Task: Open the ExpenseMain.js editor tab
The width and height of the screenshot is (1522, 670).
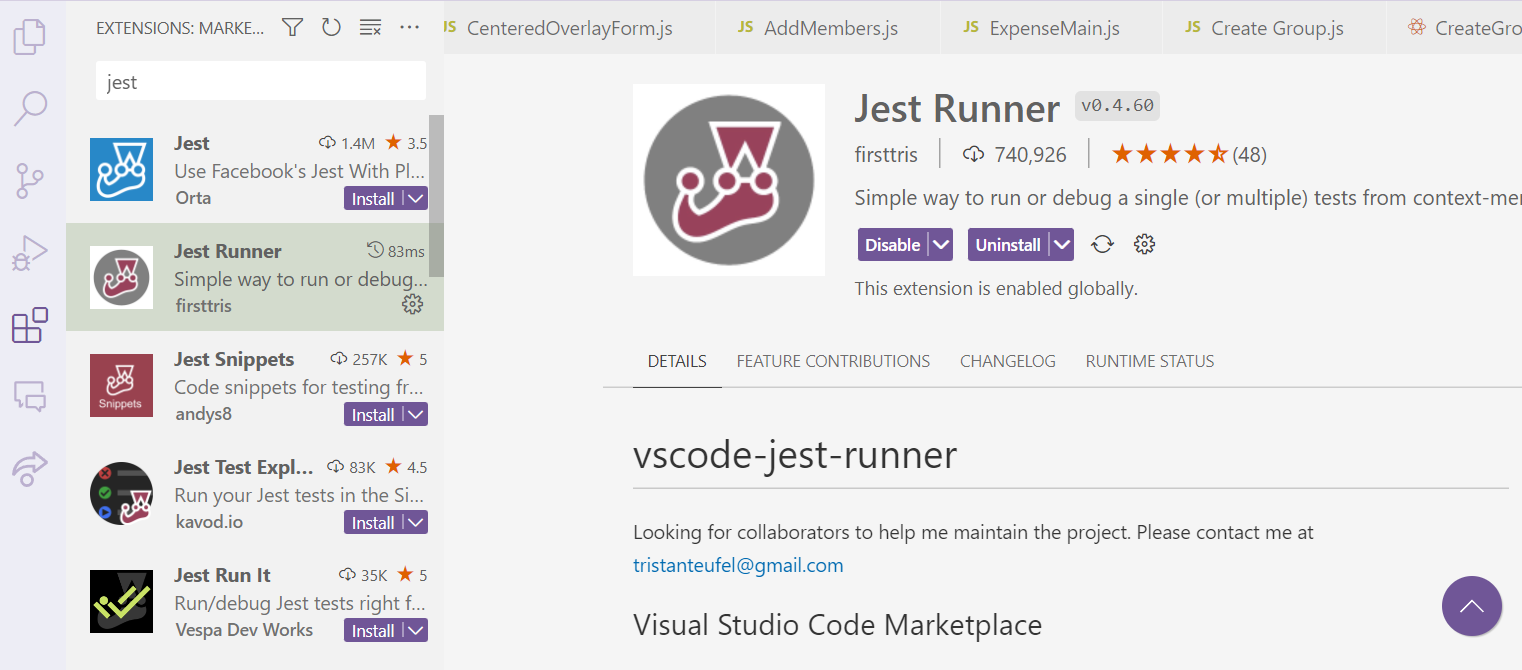Action: [x=1051, y=27]
